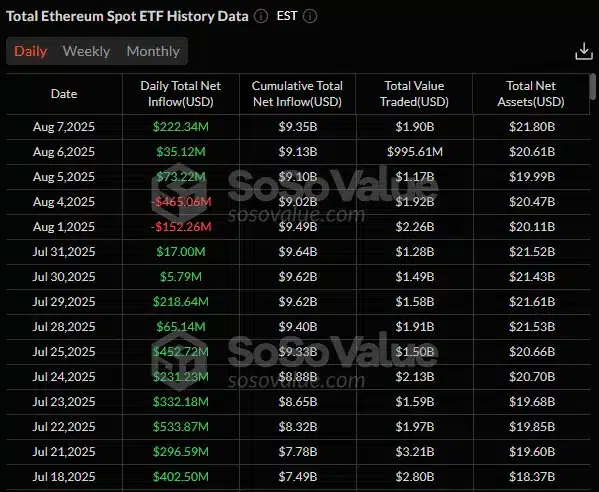The image size is (599, 492).
Task: Select the $533.87M inflow value
Action: tap(181, 427)
